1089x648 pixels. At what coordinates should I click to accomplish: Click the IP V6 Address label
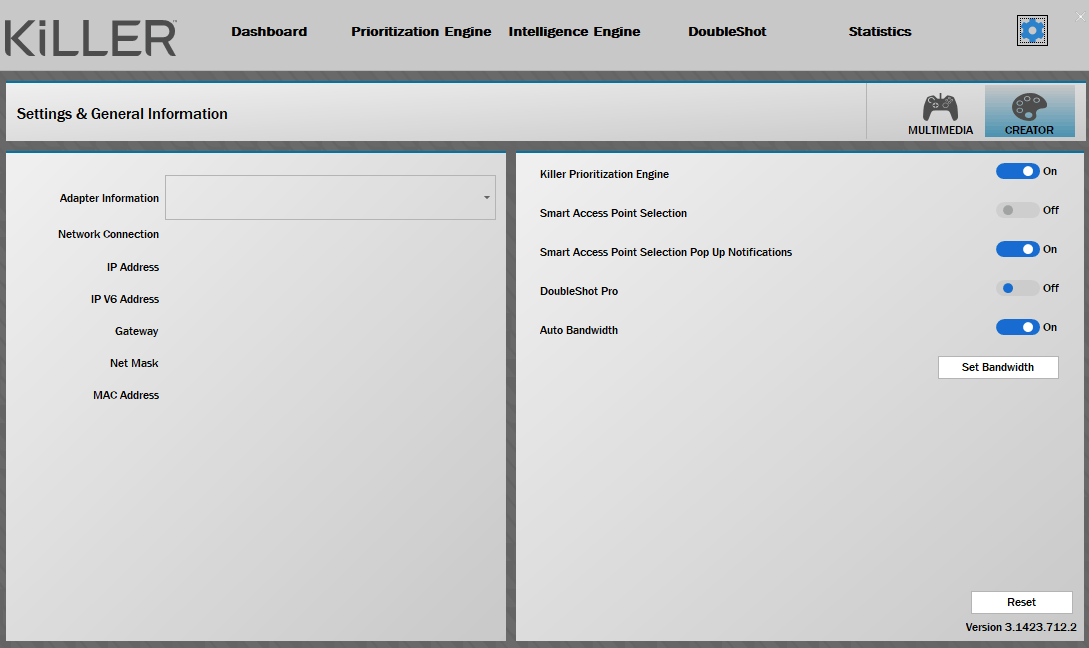(125, 299)
